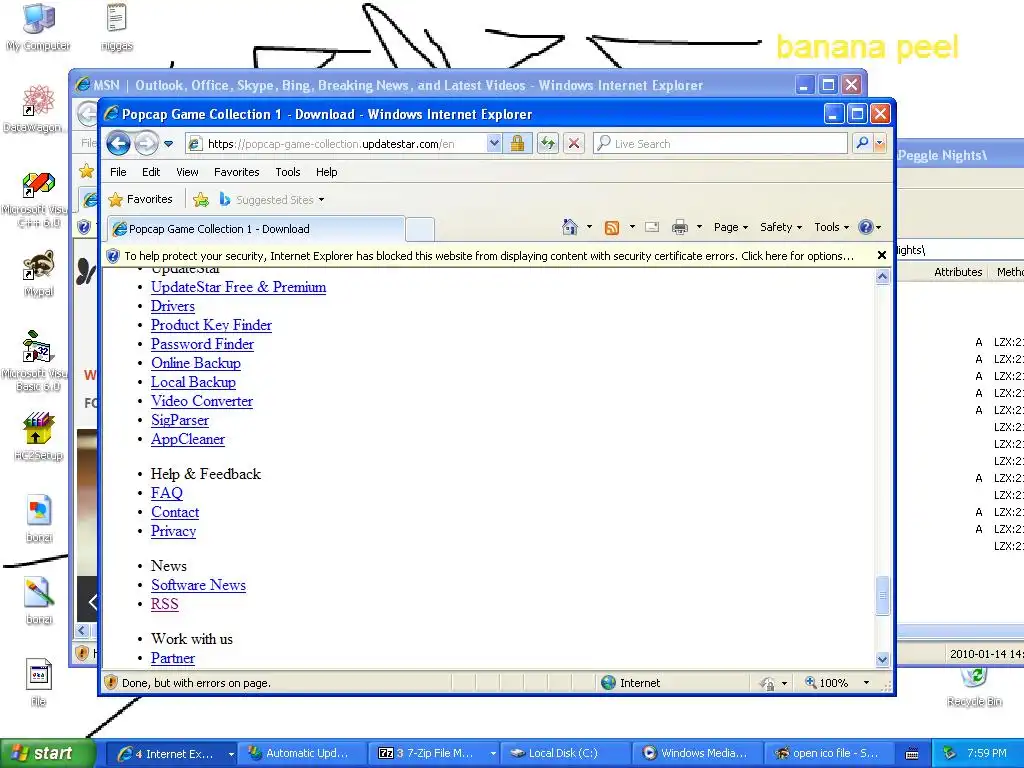
Task: Open the Privacy link
Action: 173,531
